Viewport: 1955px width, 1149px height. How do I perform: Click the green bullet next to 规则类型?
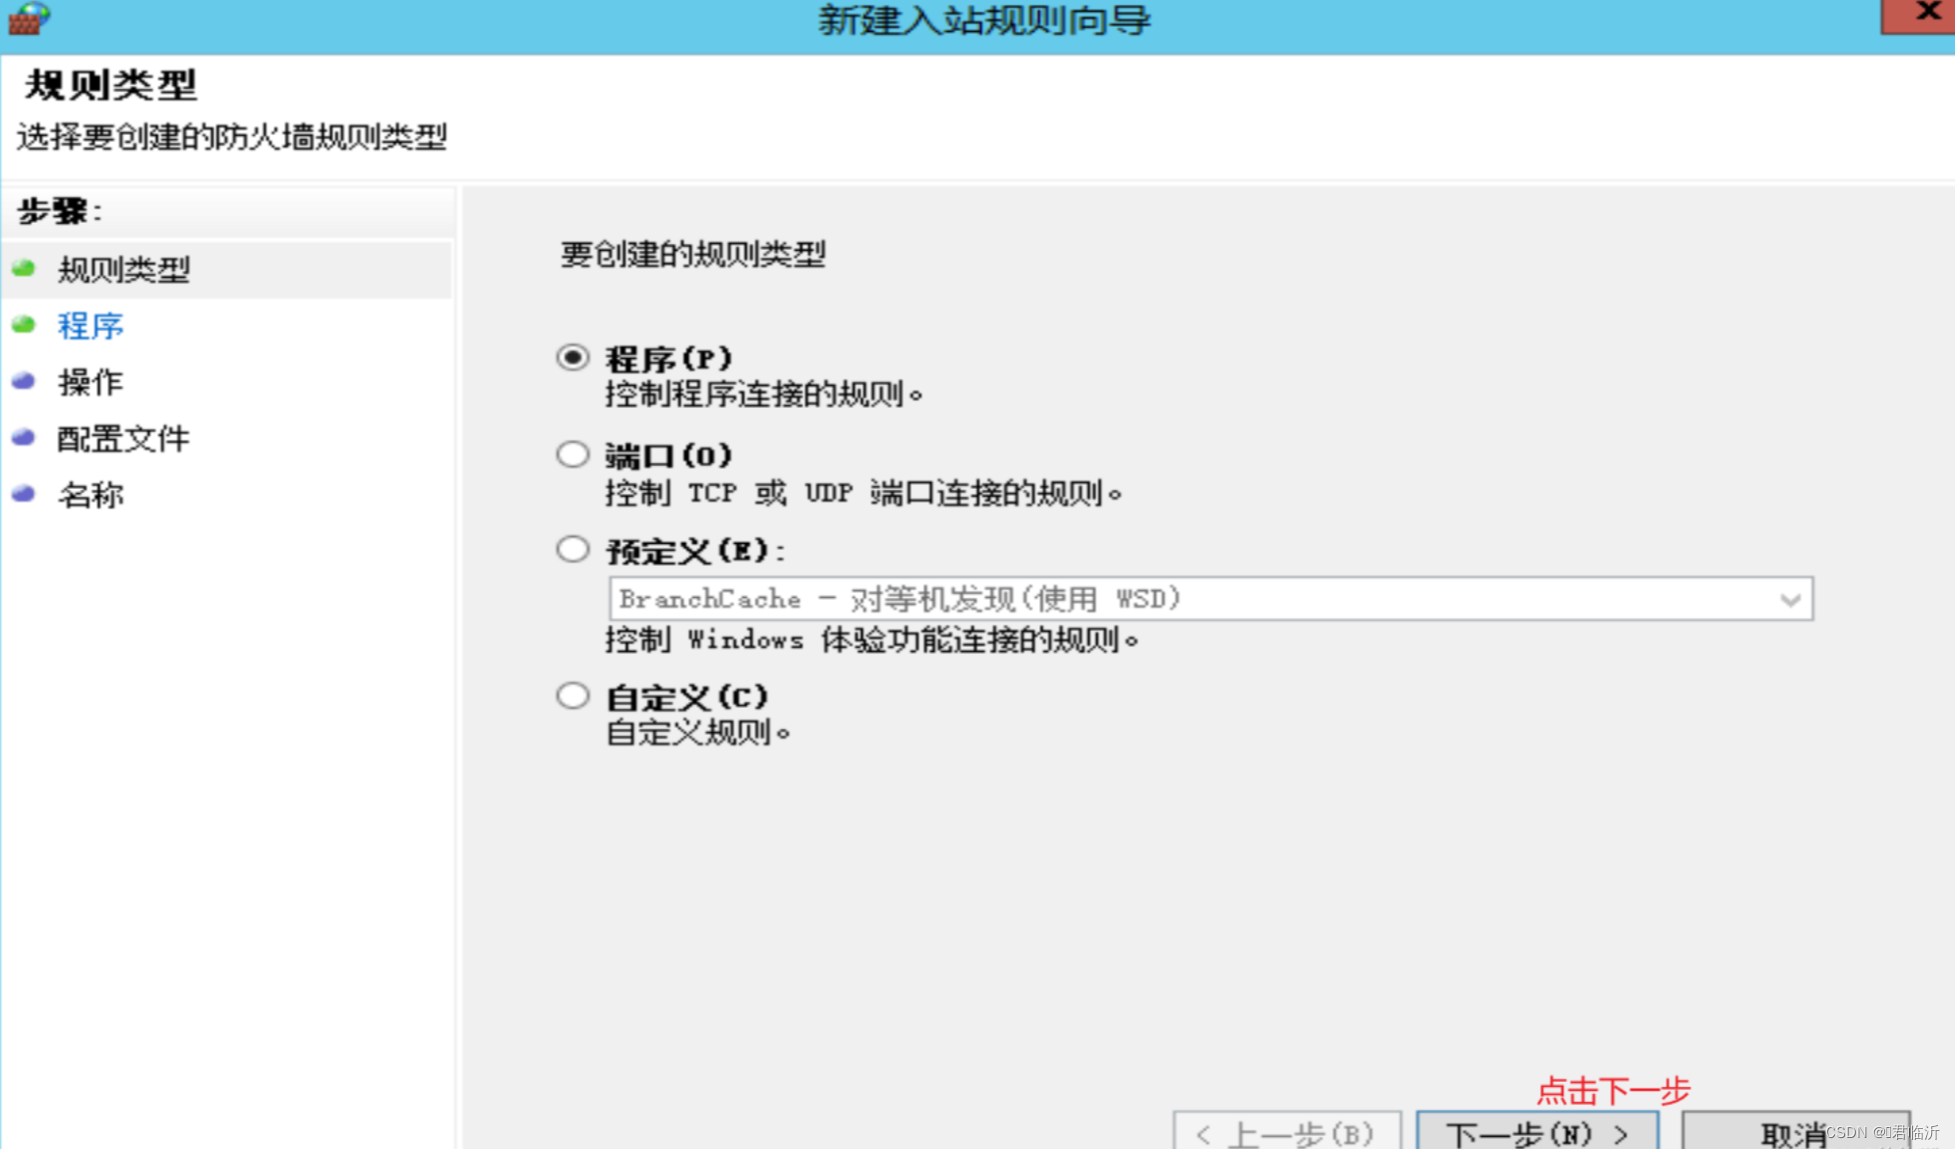pos(24,268)
